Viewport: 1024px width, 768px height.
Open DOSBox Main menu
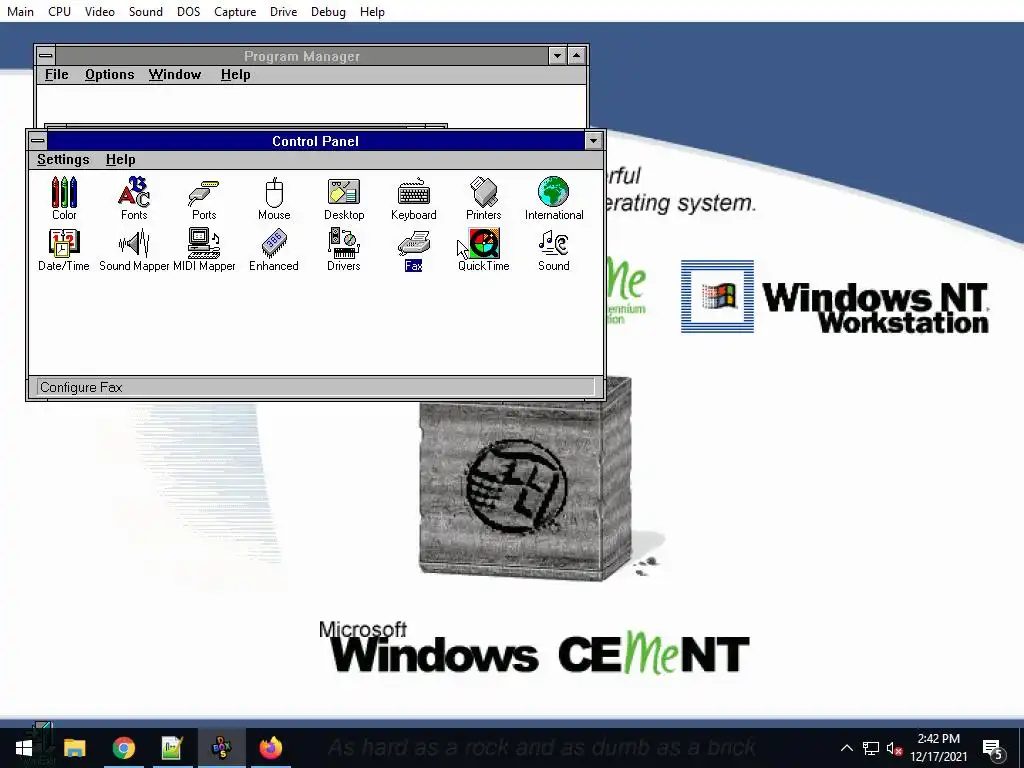click(x=20, y=12)
